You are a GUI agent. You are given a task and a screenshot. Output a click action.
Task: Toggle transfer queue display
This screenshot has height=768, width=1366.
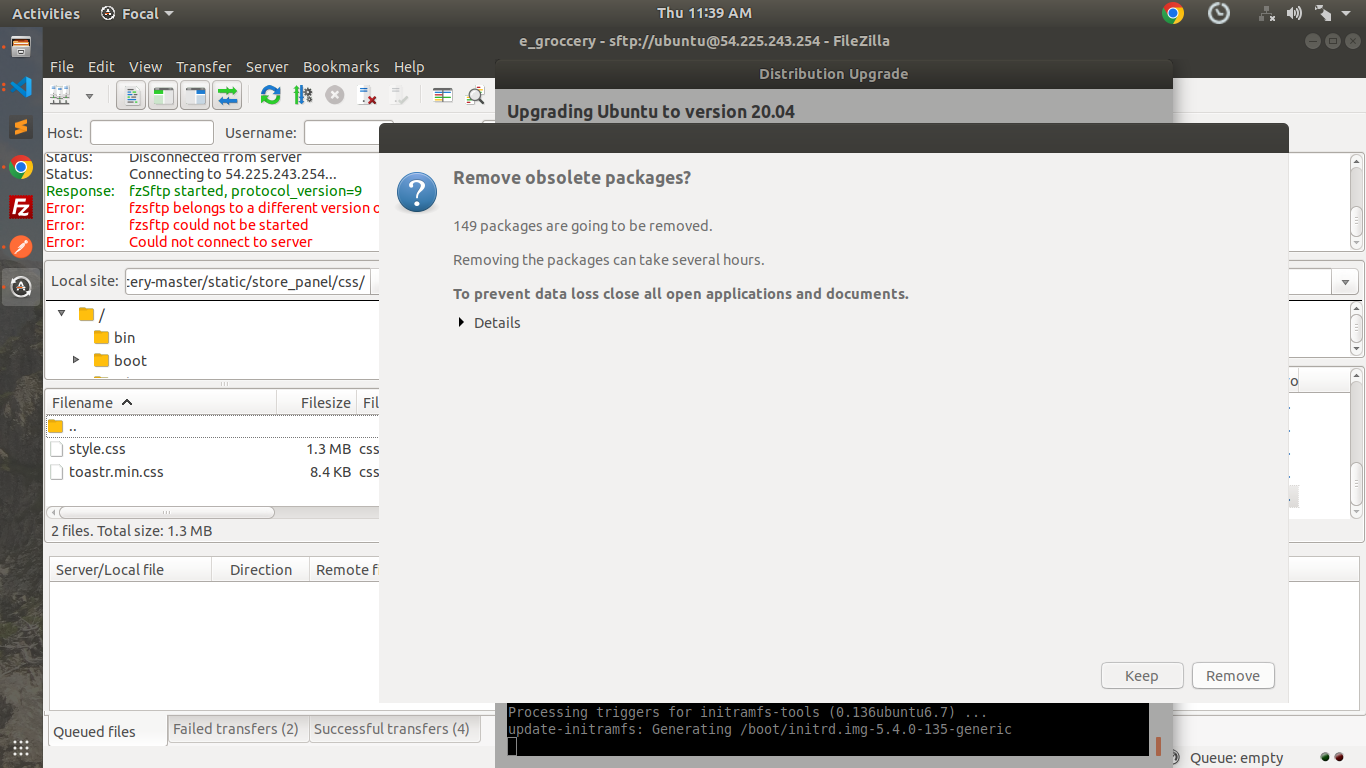coord(228,96)
